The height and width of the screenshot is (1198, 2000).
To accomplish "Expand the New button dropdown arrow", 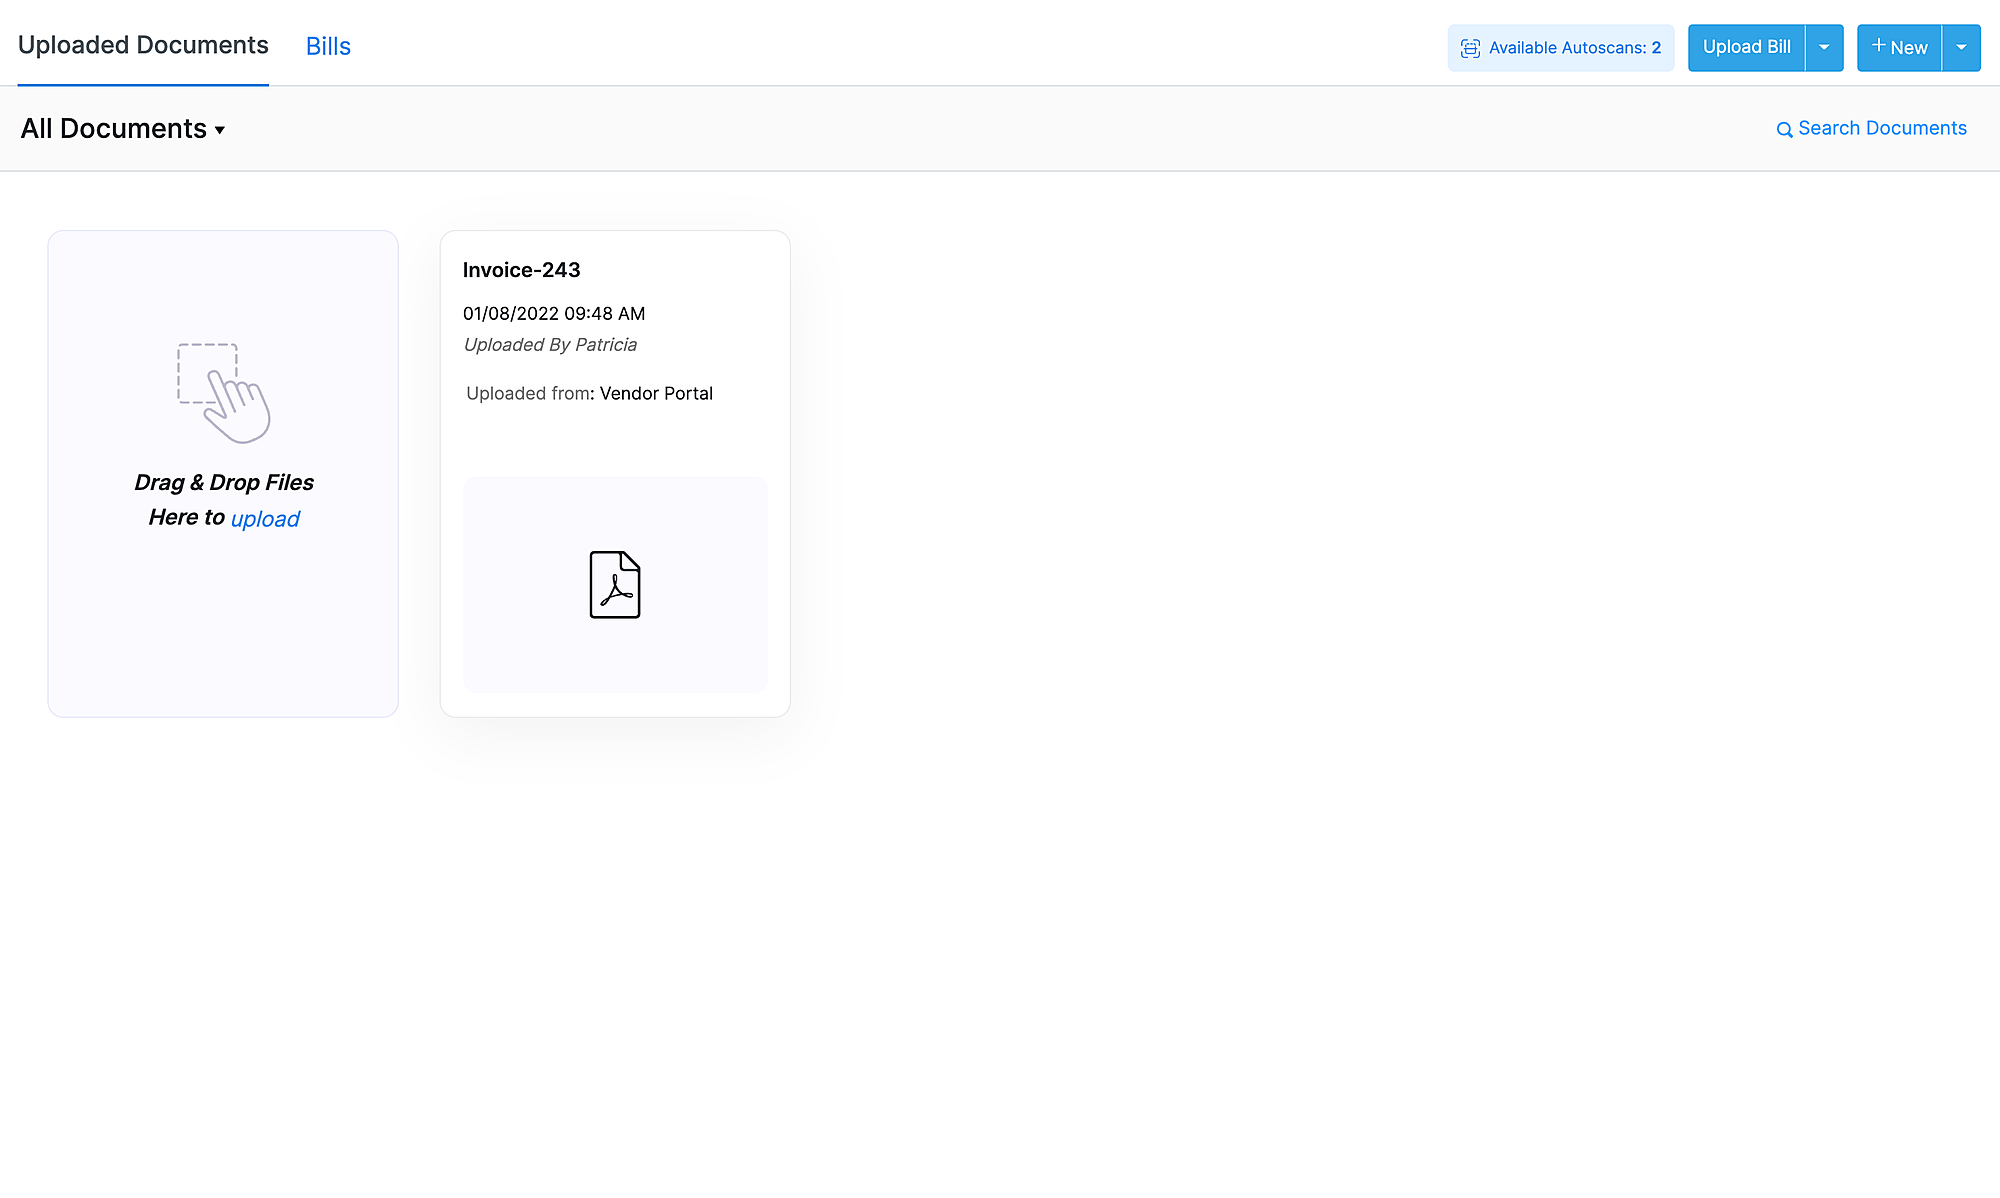I will coord(1961,48).
